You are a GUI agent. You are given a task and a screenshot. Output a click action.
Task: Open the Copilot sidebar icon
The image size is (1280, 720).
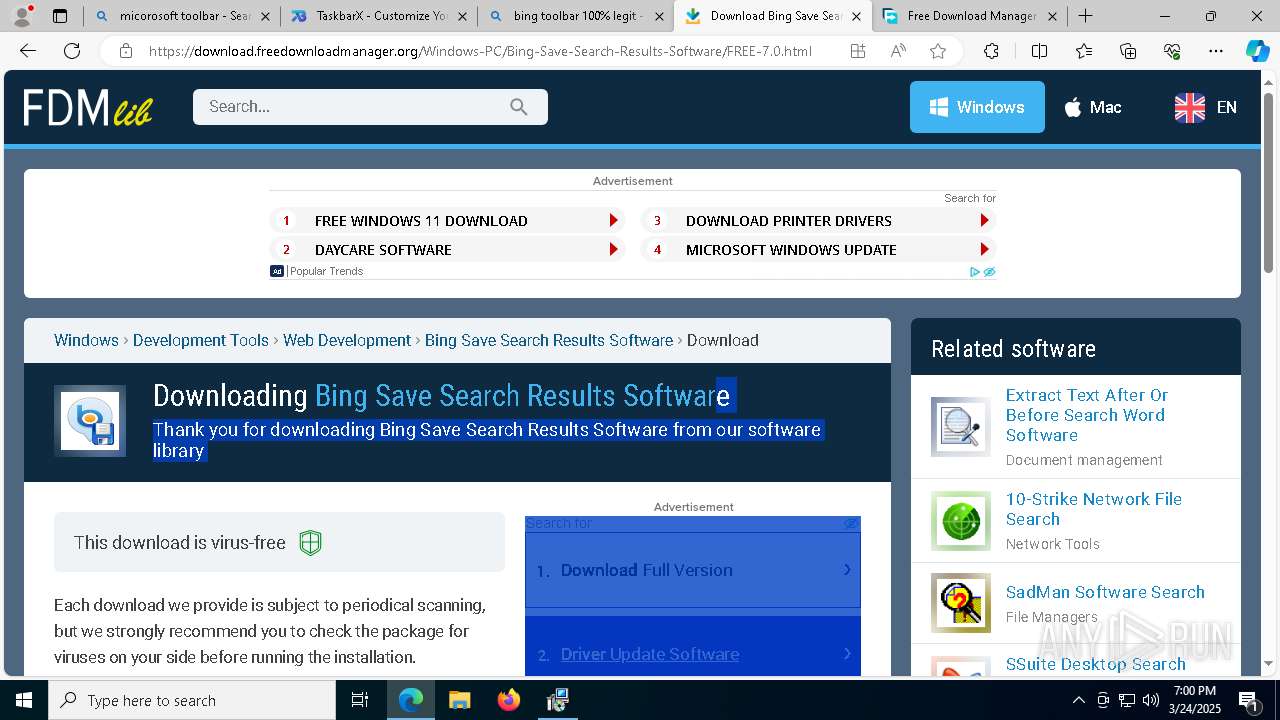pyautogui.click(x=1257, y=51)
